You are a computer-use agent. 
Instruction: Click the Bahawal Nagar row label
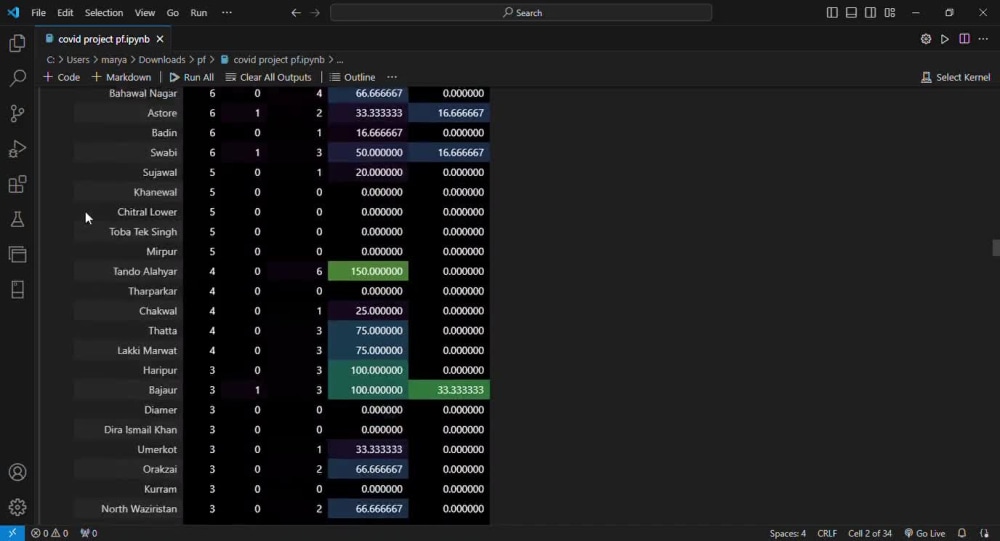tap(143, 93)
